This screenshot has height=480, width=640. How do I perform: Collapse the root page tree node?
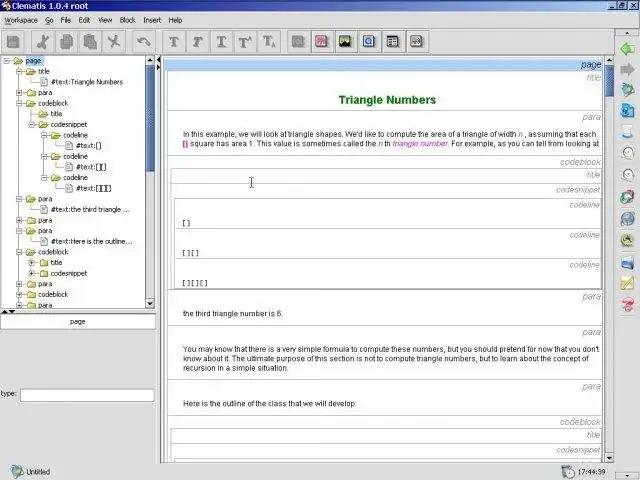pos(7,61)
